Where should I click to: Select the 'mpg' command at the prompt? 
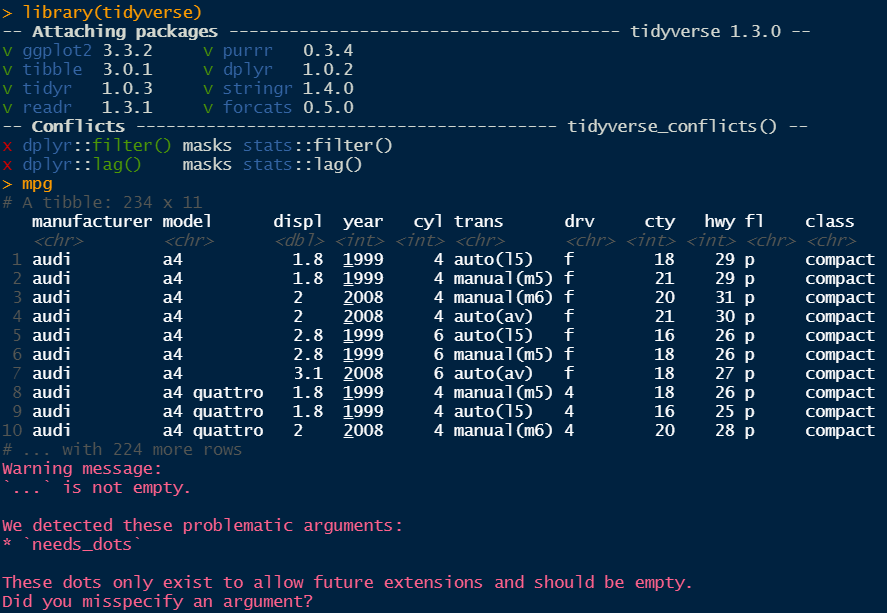point(37,184)
